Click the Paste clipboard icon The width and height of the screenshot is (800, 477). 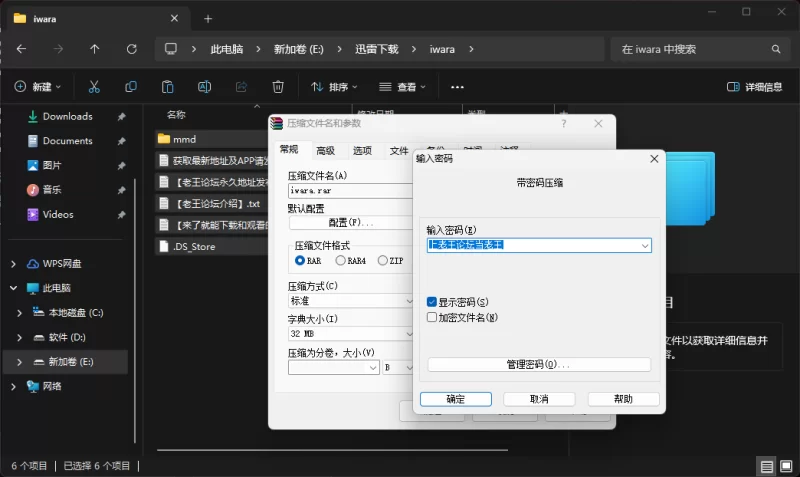click(168, 87)
